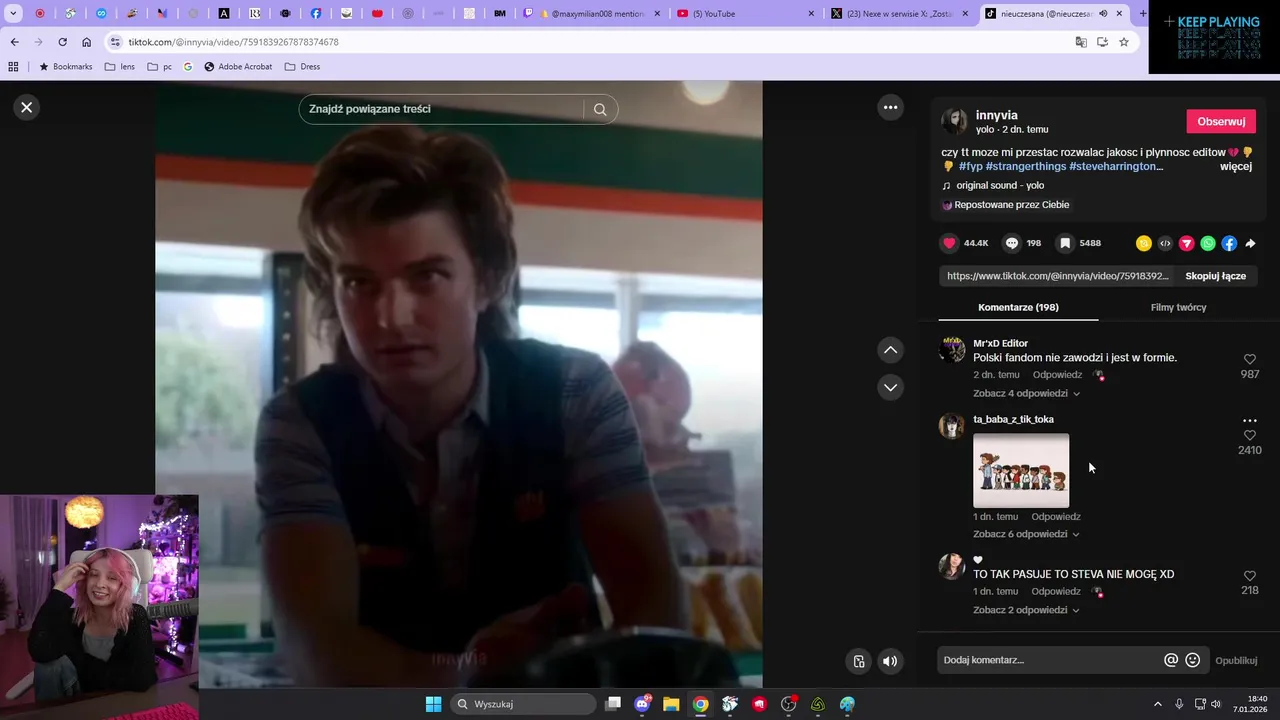Click the Wyszukaj taskbar search box
The width and height of the screenshot is (1280, 720).
coord(523,704)
